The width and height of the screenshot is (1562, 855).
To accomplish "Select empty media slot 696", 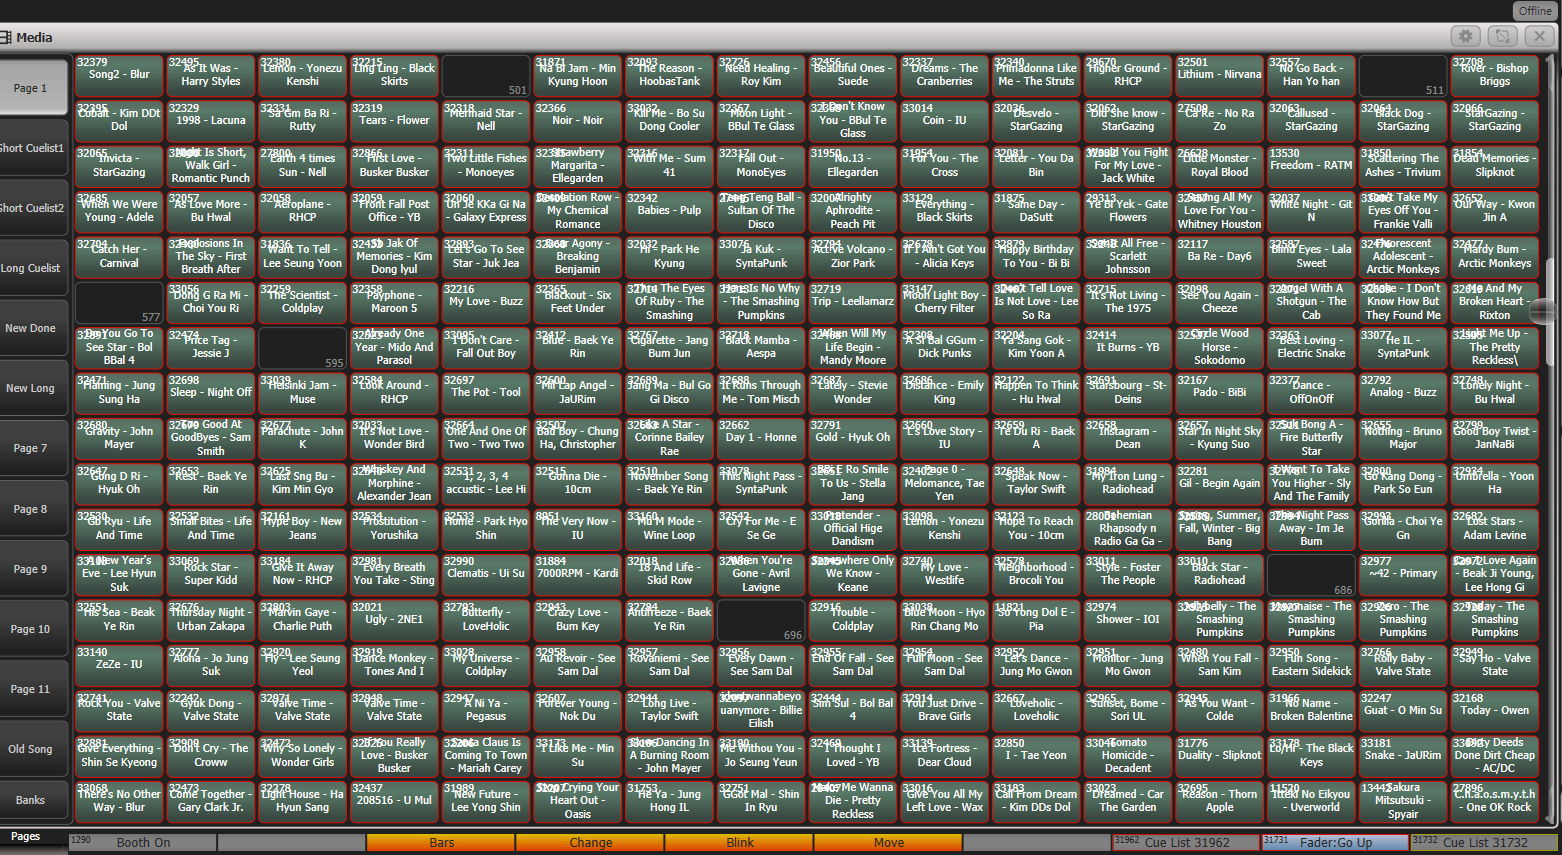I will click(x=761, y=621).
